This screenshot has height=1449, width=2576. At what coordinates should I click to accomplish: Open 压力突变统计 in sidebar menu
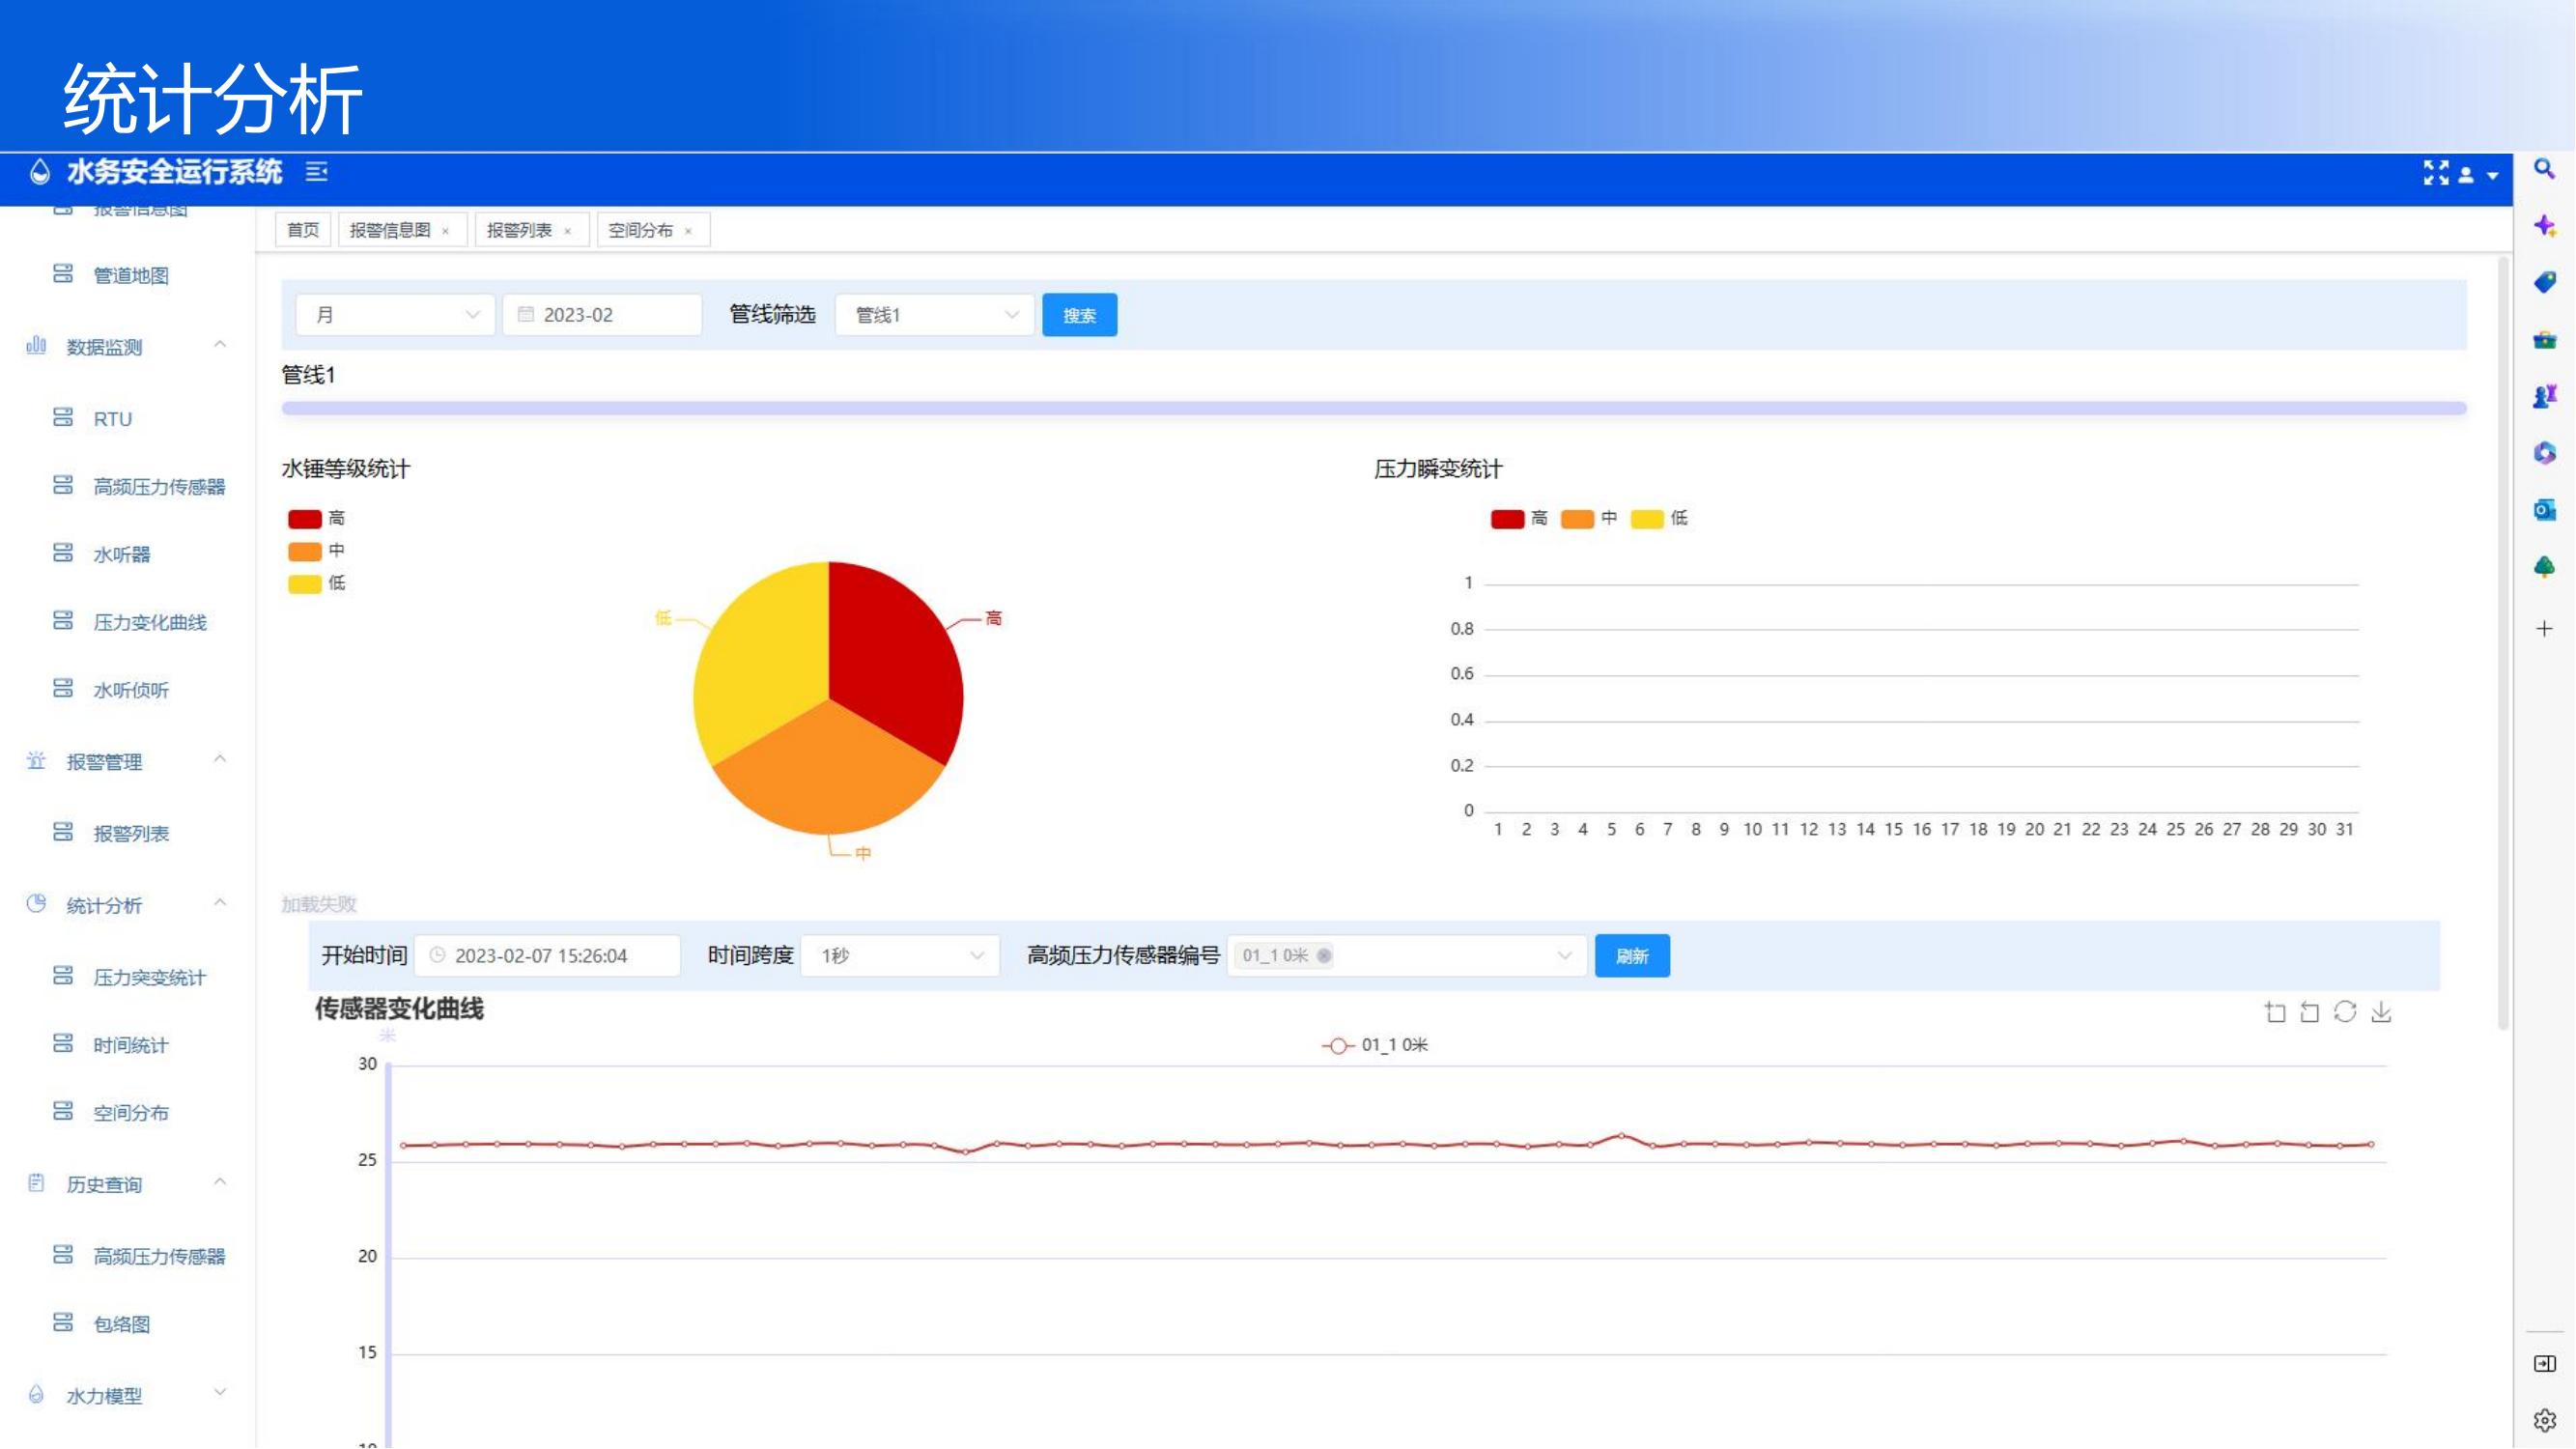(149, 977)
